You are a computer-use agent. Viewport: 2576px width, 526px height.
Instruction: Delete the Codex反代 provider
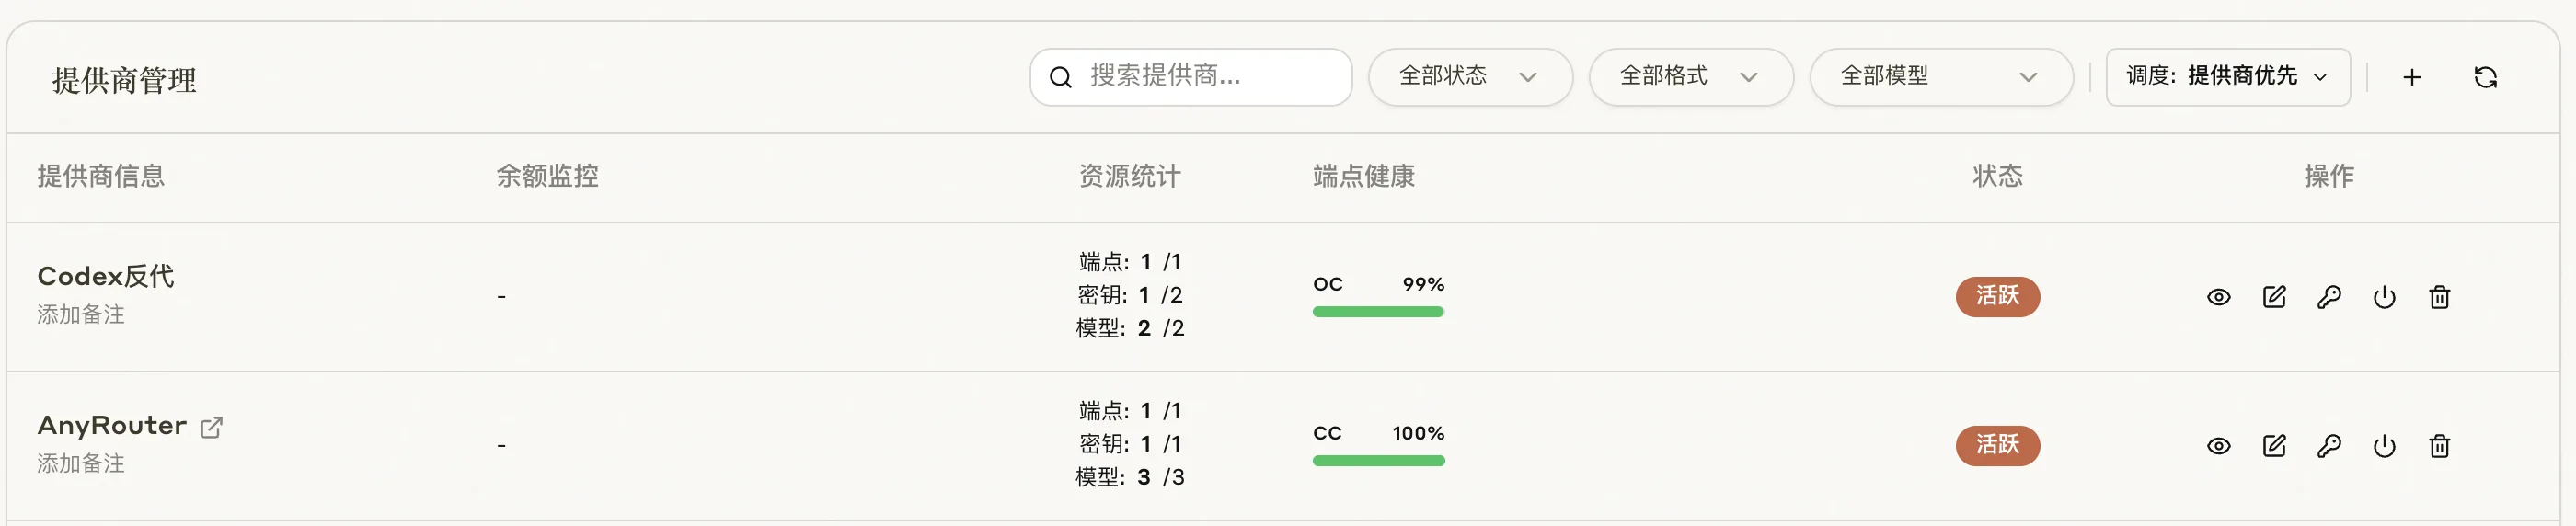2439,297
